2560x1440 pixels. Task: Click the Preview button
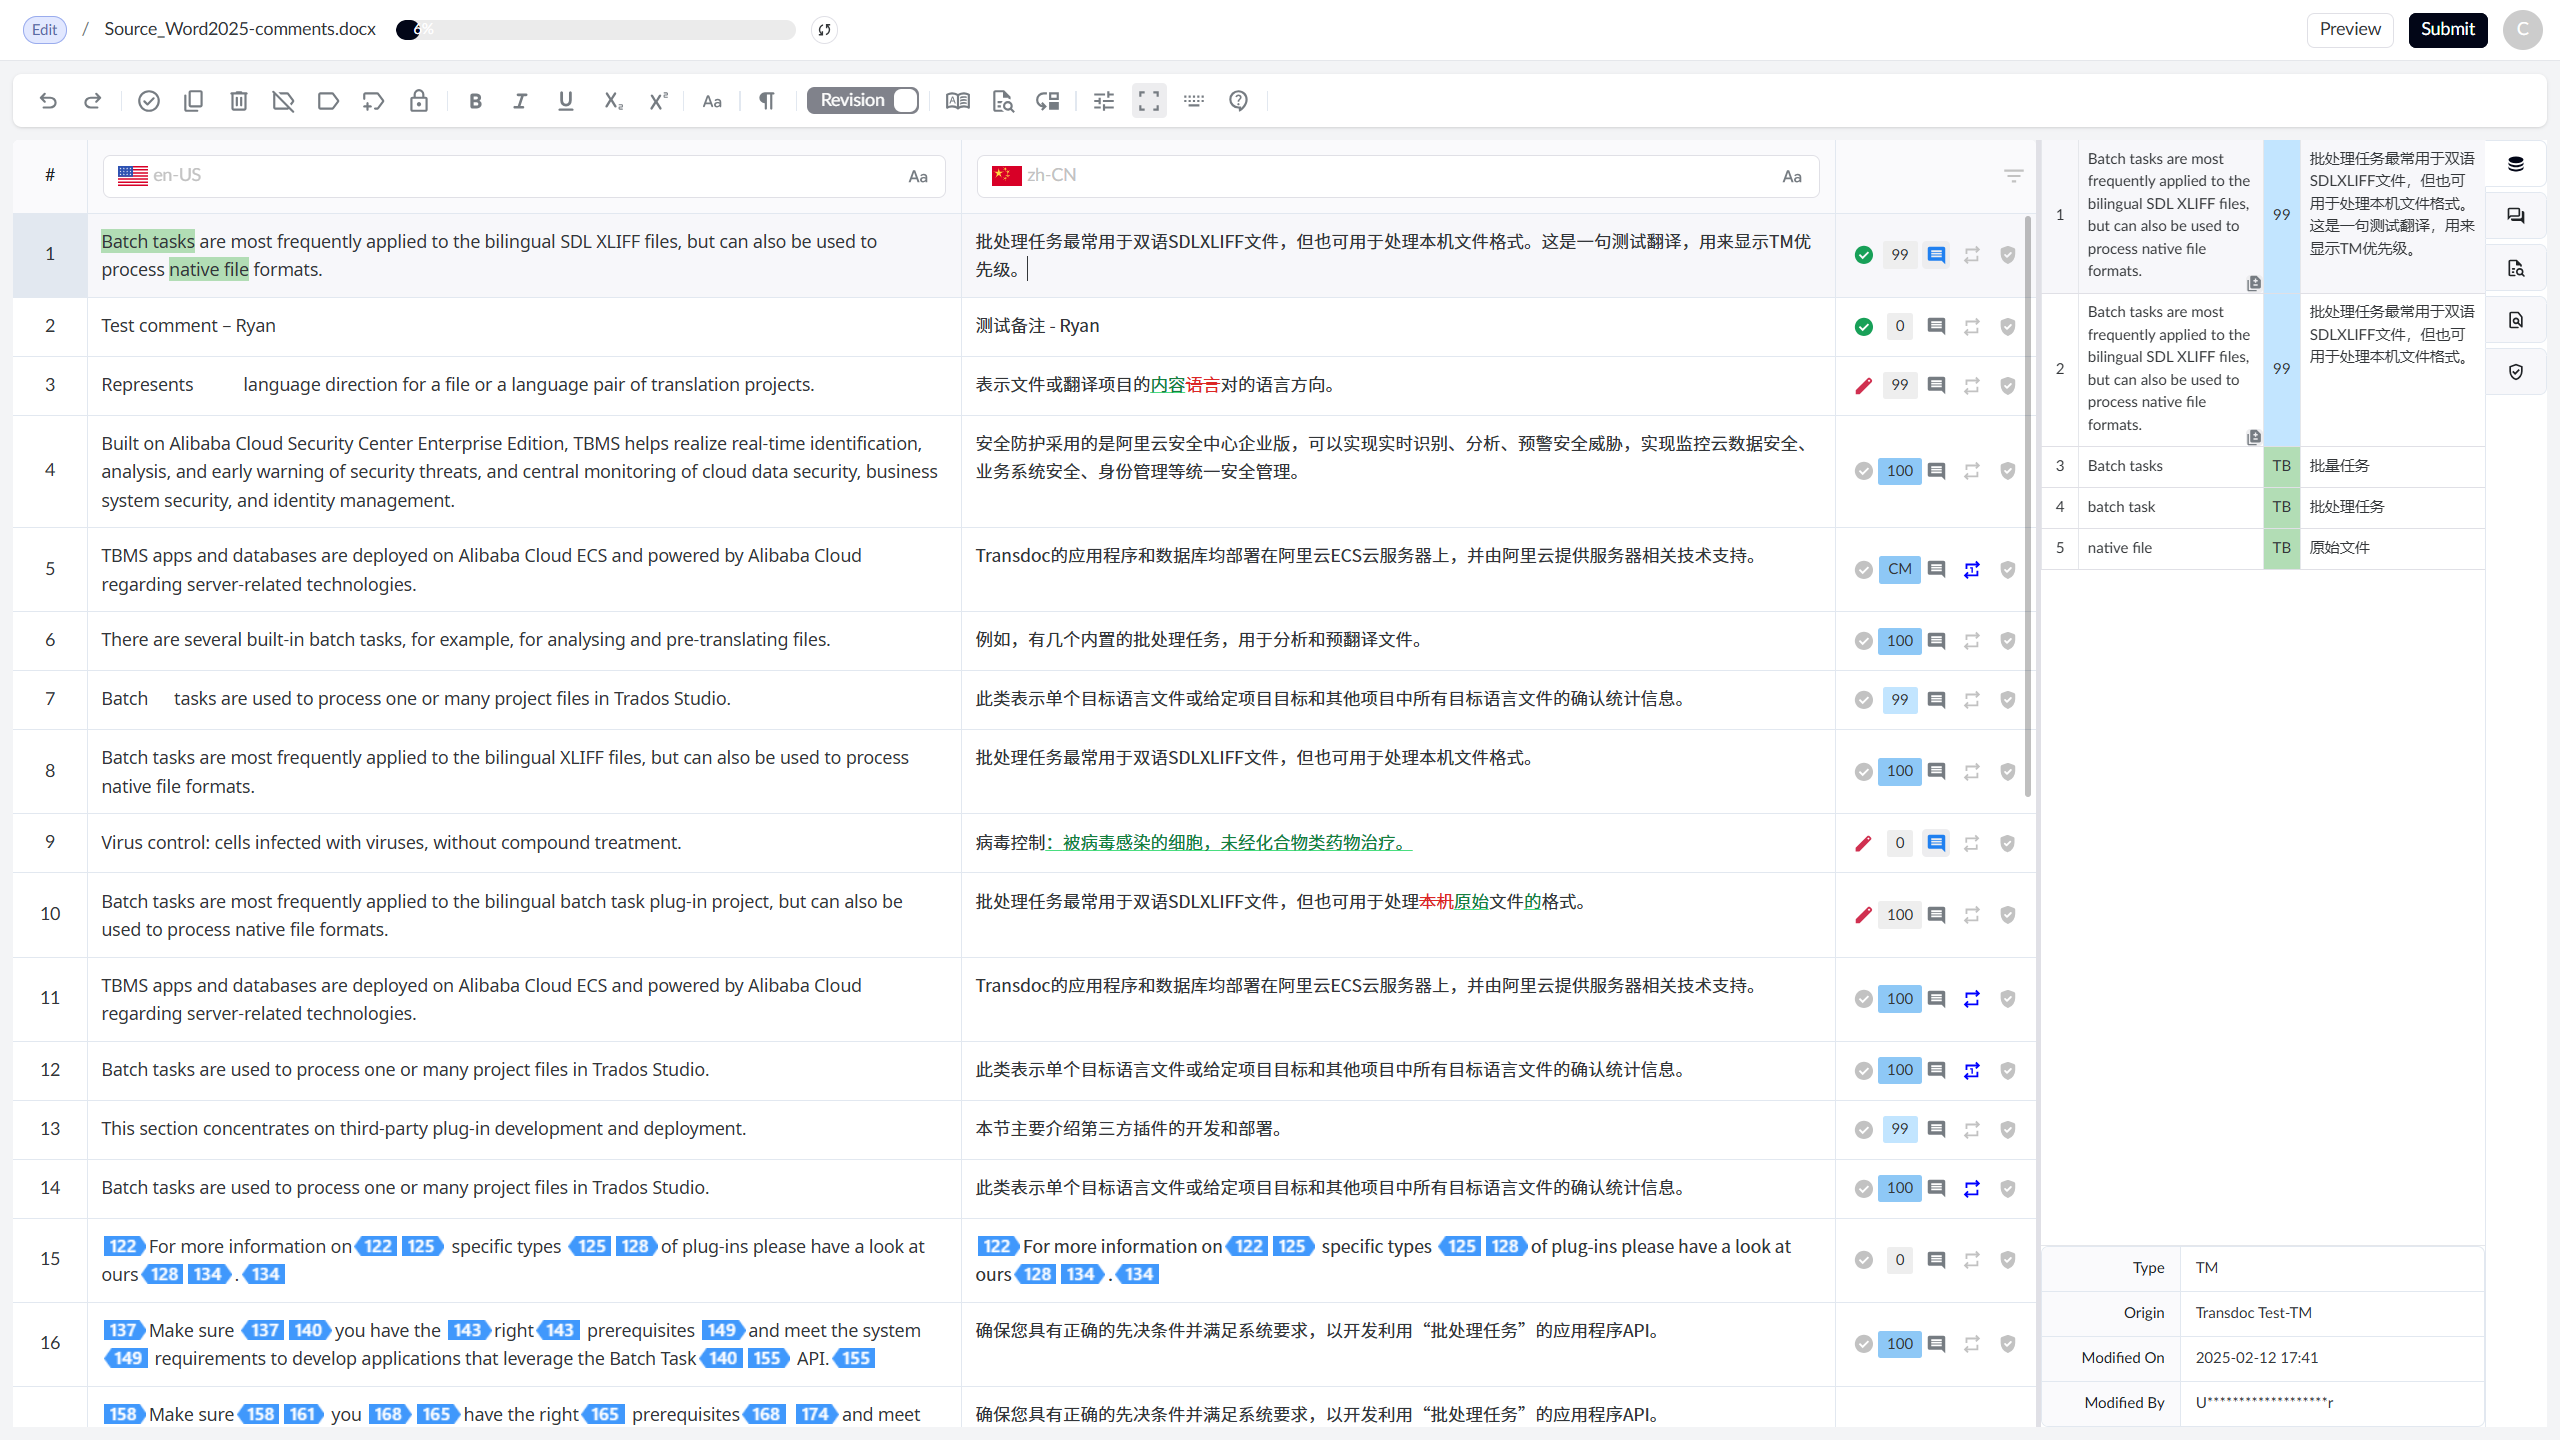coord(2349,29)
